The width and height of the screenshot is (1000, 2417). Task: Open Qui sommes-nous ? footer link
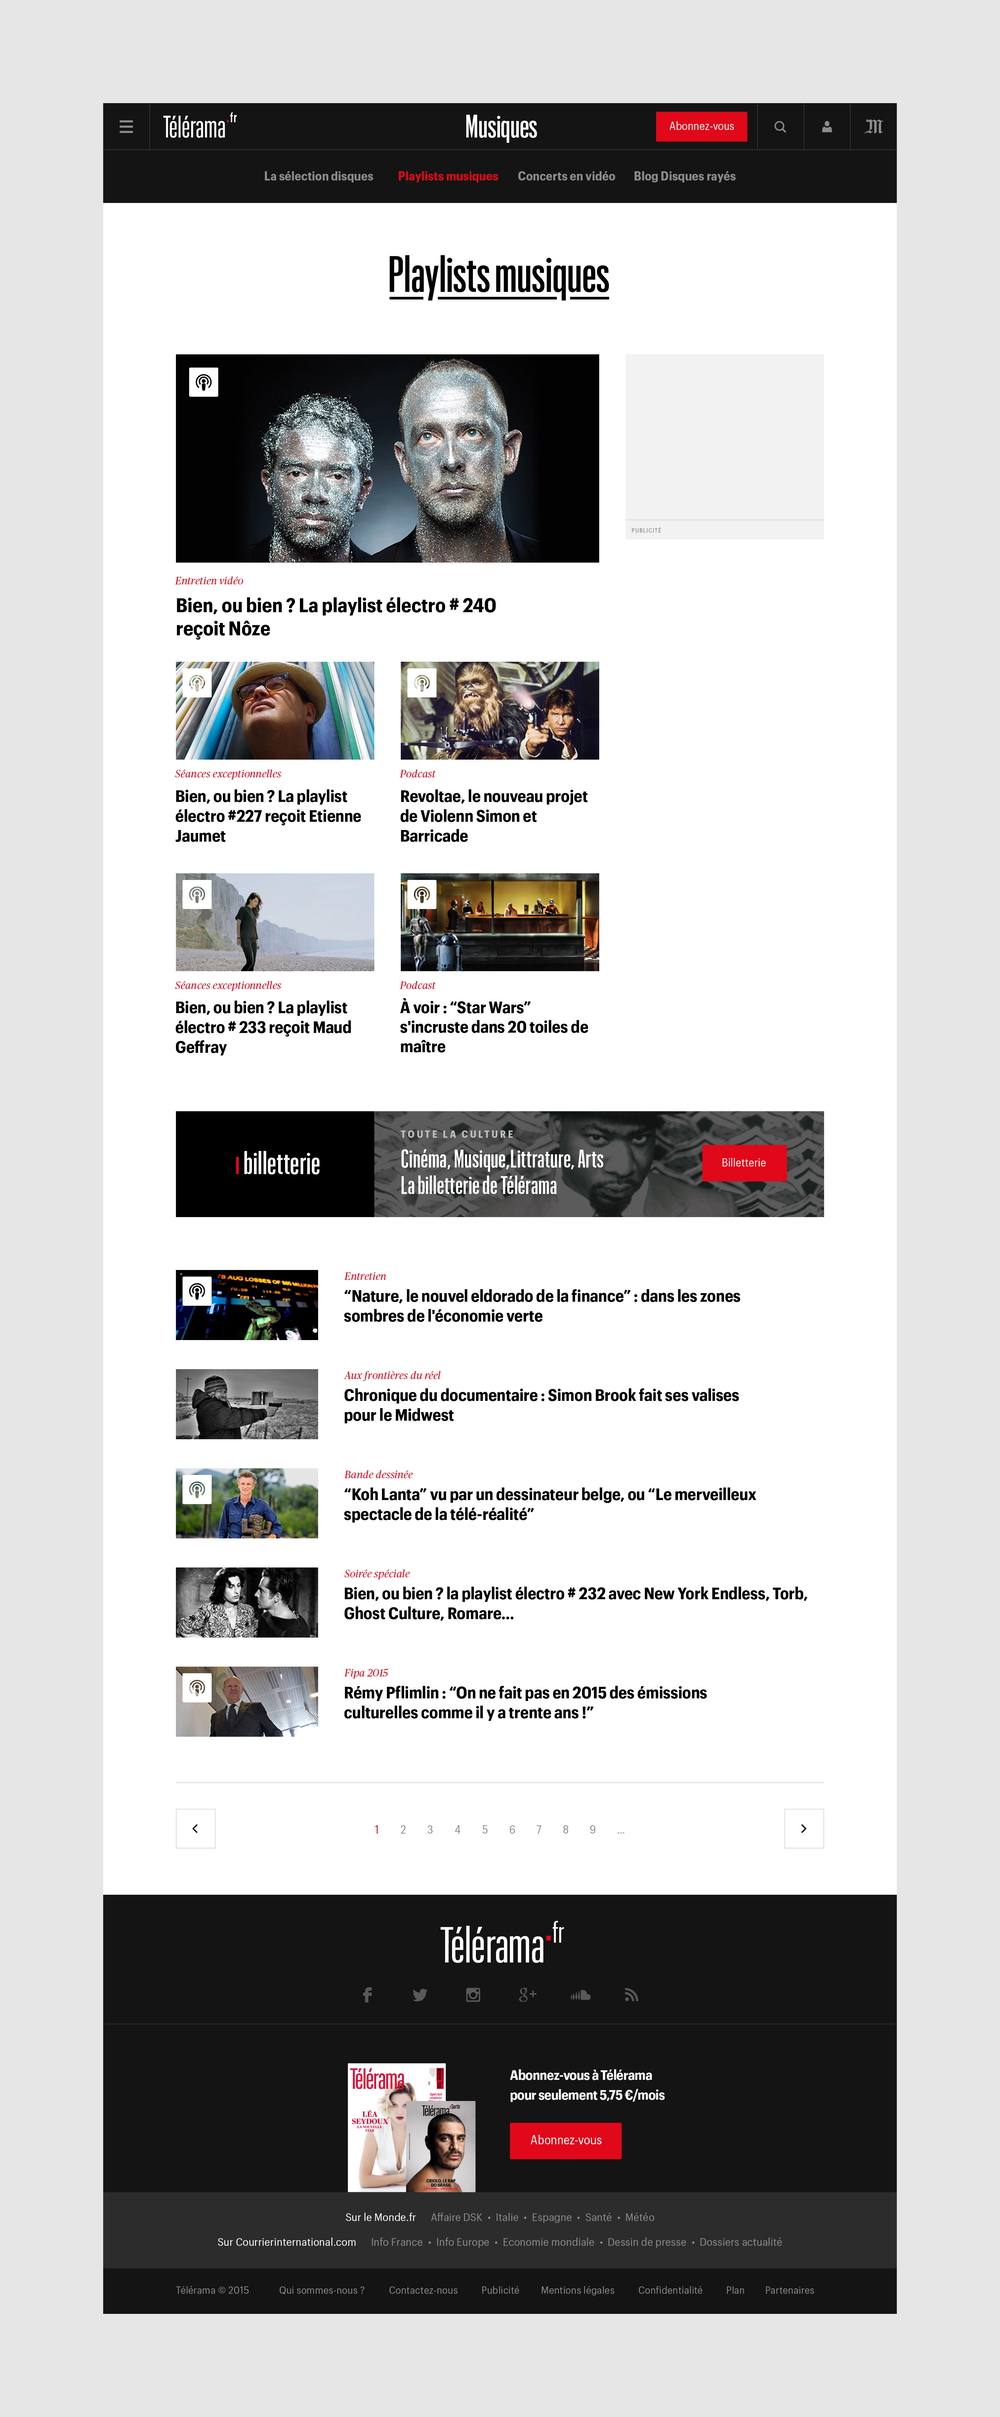pos(322,2290)
